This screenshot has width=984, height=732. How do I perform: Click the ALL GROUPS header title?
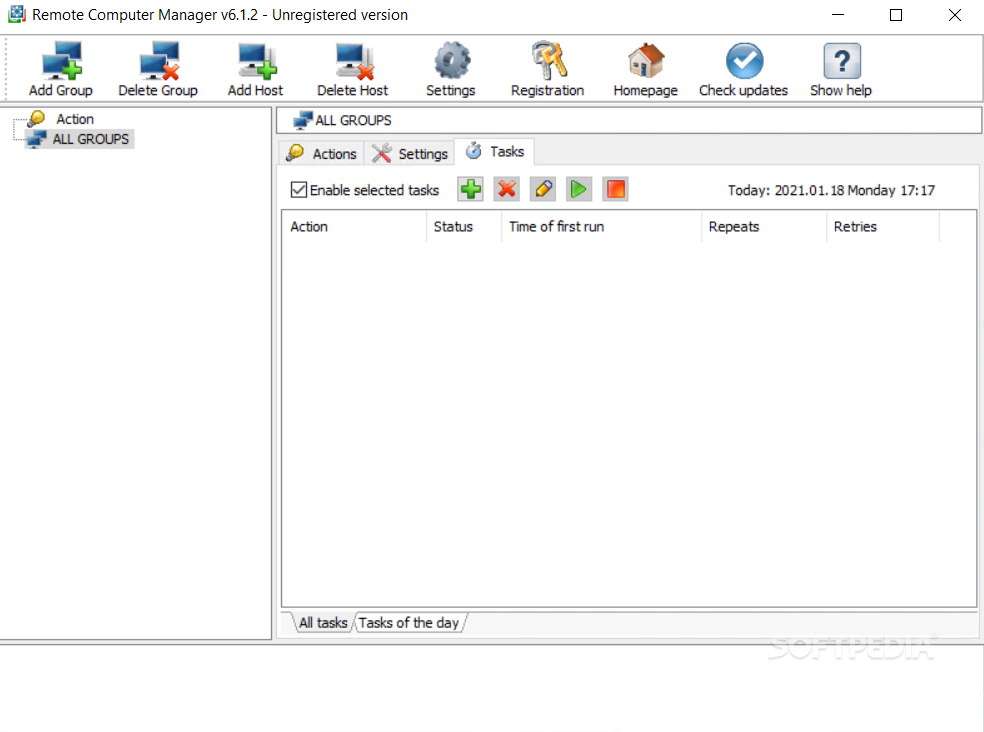pyautogui.click(x=353, y=120)
